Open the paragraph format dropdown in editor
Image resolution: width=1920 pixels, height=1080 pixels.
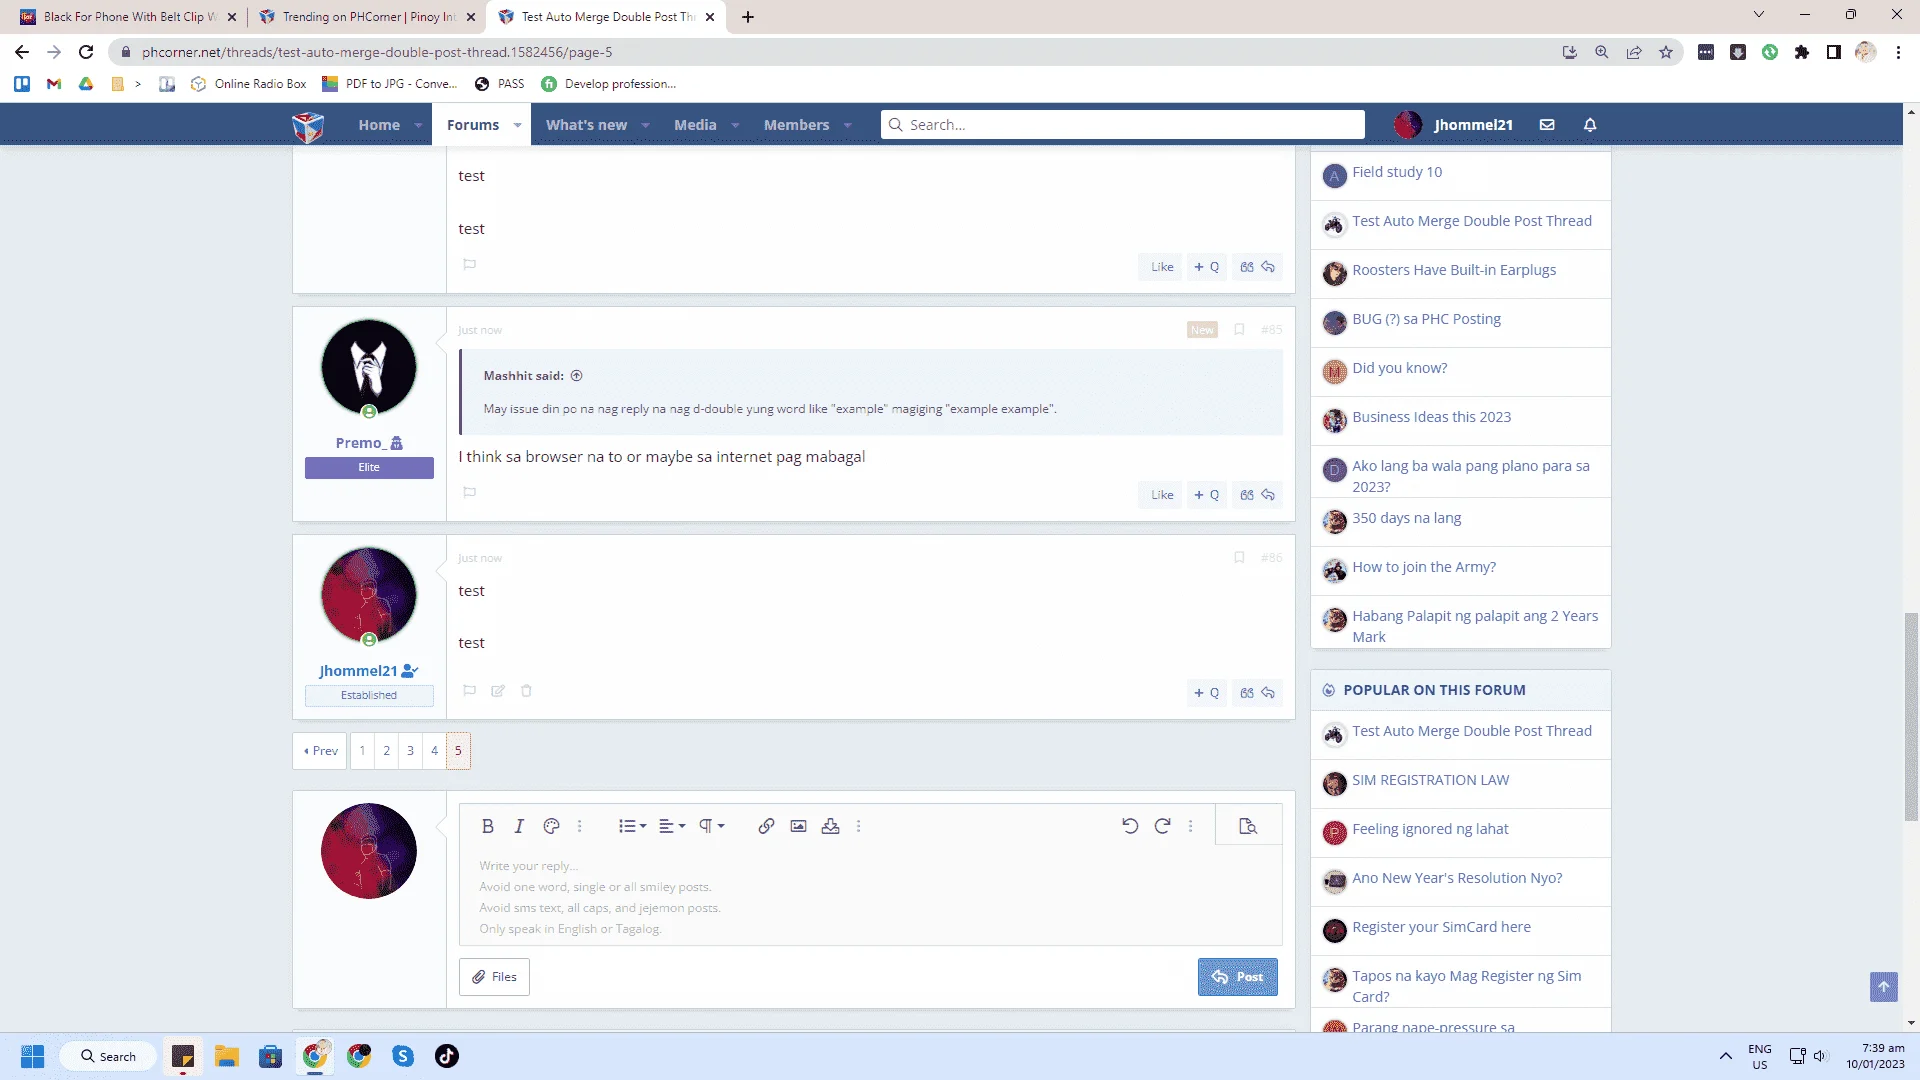pyautogui.click(x=711, y=826)
